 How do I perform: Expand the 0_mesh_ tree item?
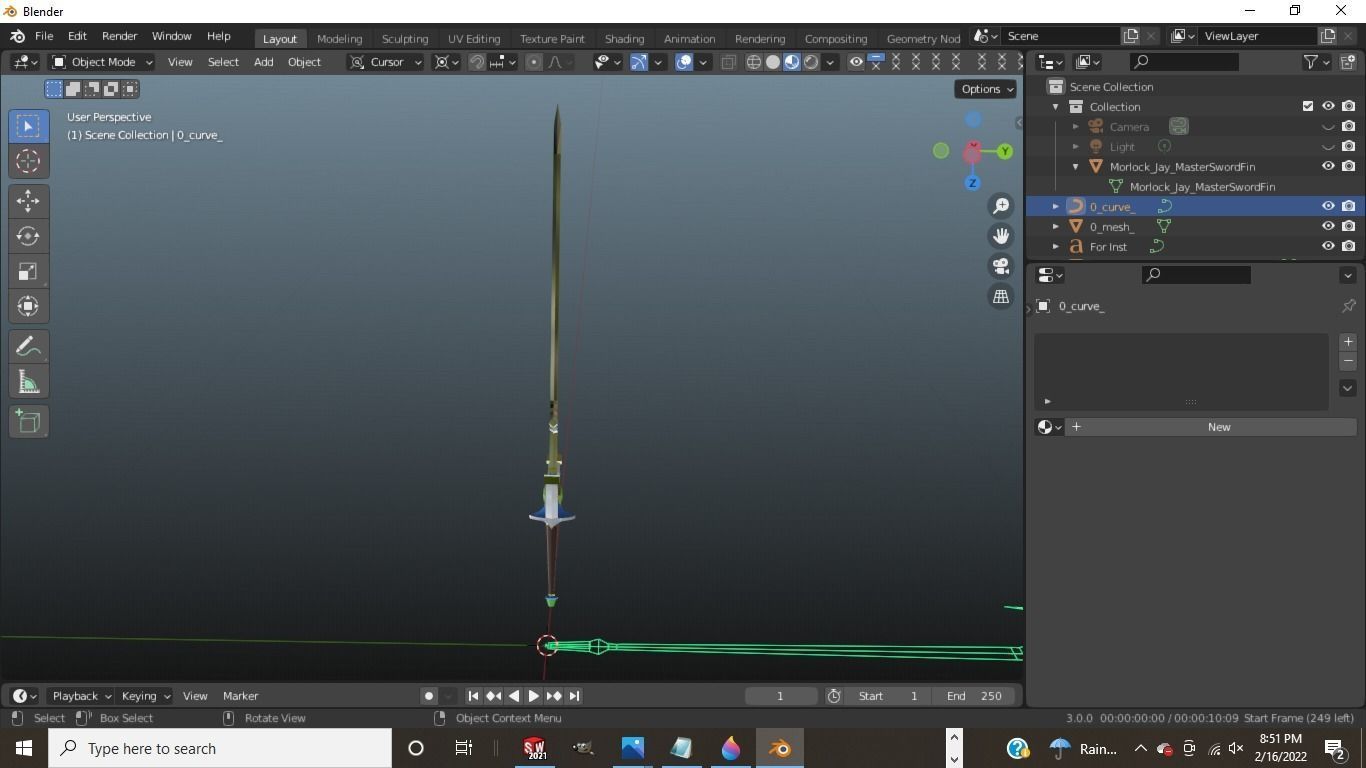(x=1055, y=226)
